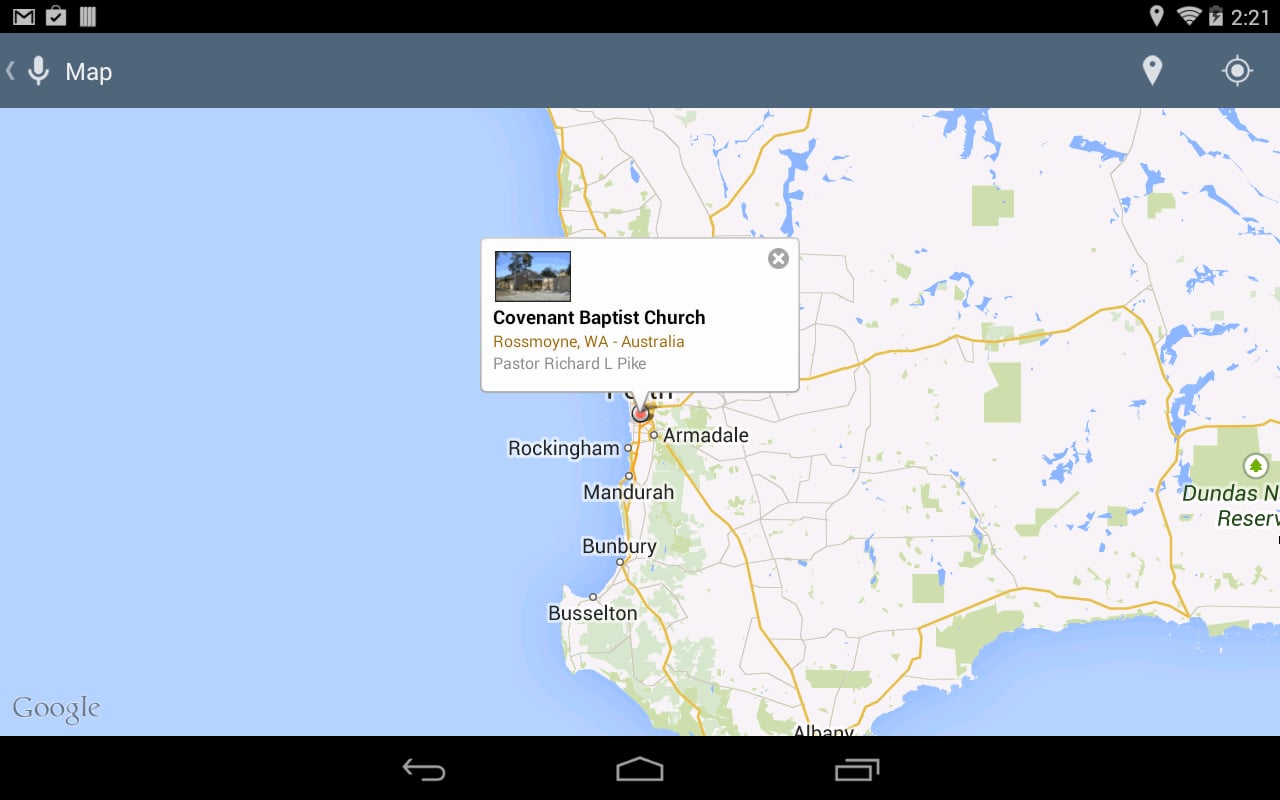Tap the battery status icon
1280x800 pixels.
(x=1216, y=16)
